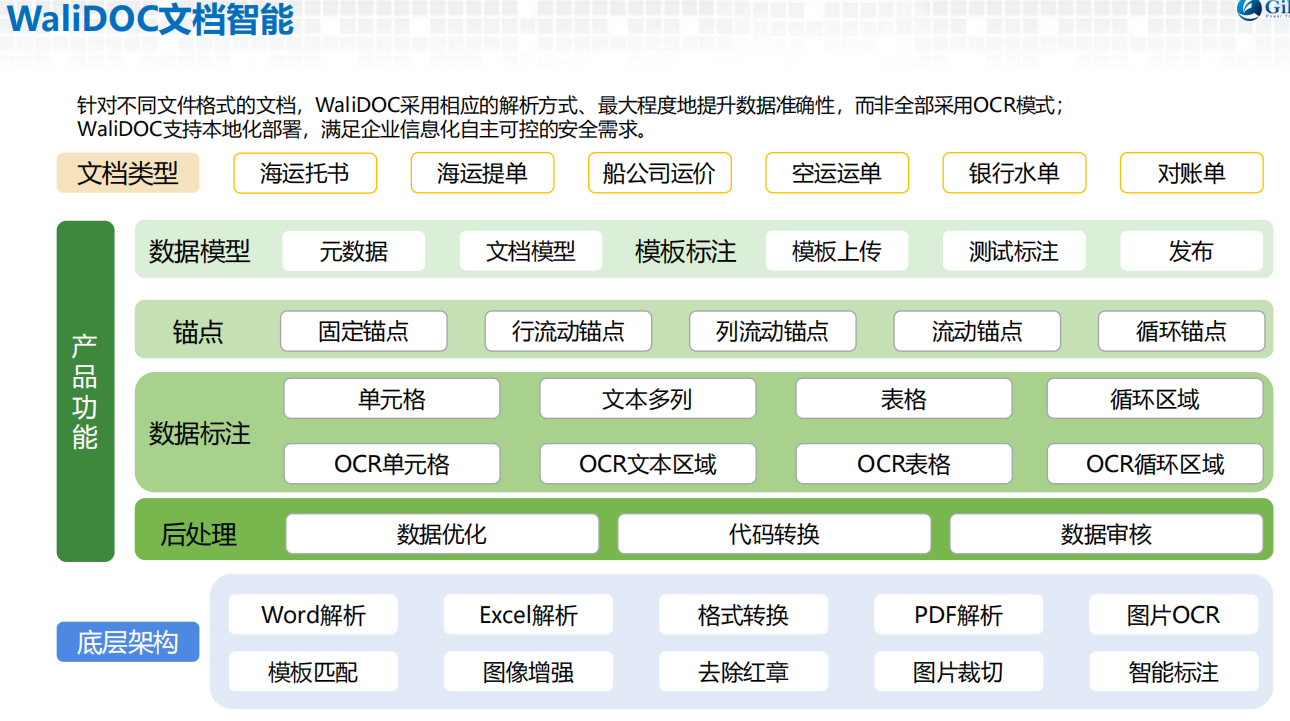Click the 数据标注 row label
Image resolution: width=1290 pixels, height=721 pixels.
(x=200, y=433)
